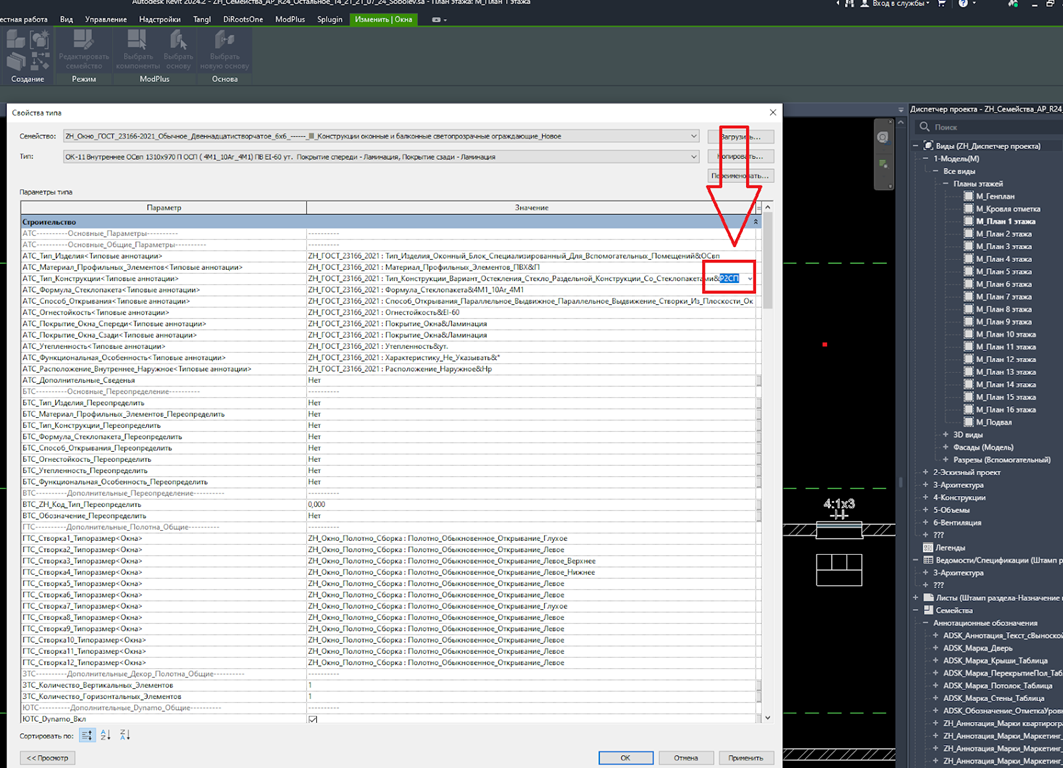
Task: Click the green zoom region icon in navigation bar
Action: [x=883, y=164]
